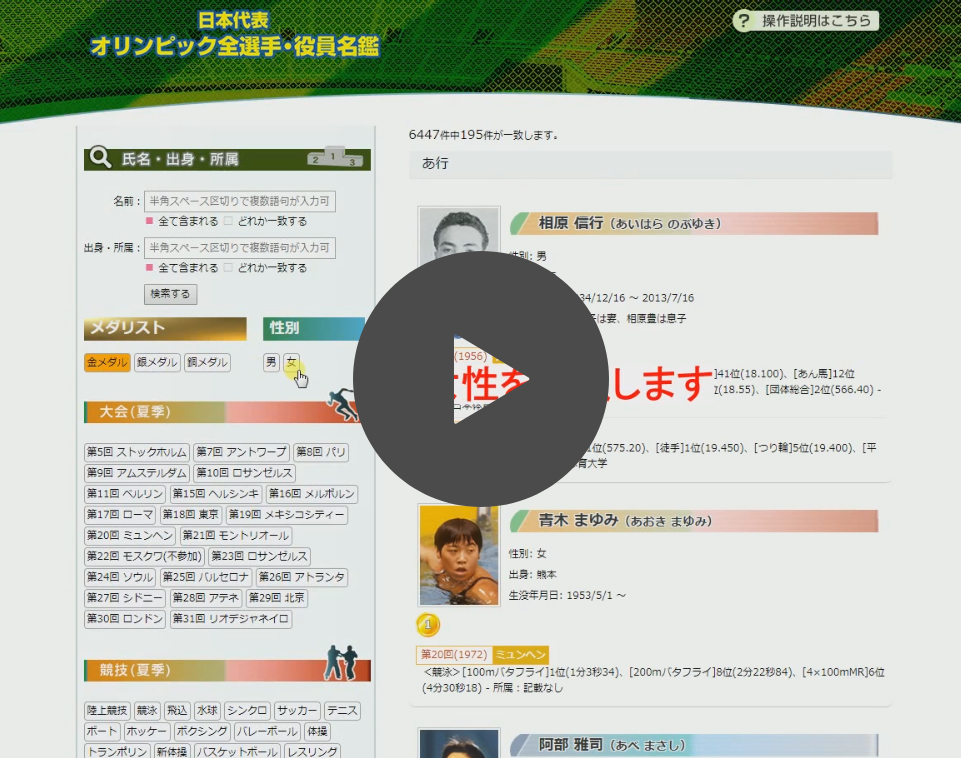Select 第24回 ソウル games
Image resolution: width=961 pixels, height=758 pixels.
click(x=120, y=577)
